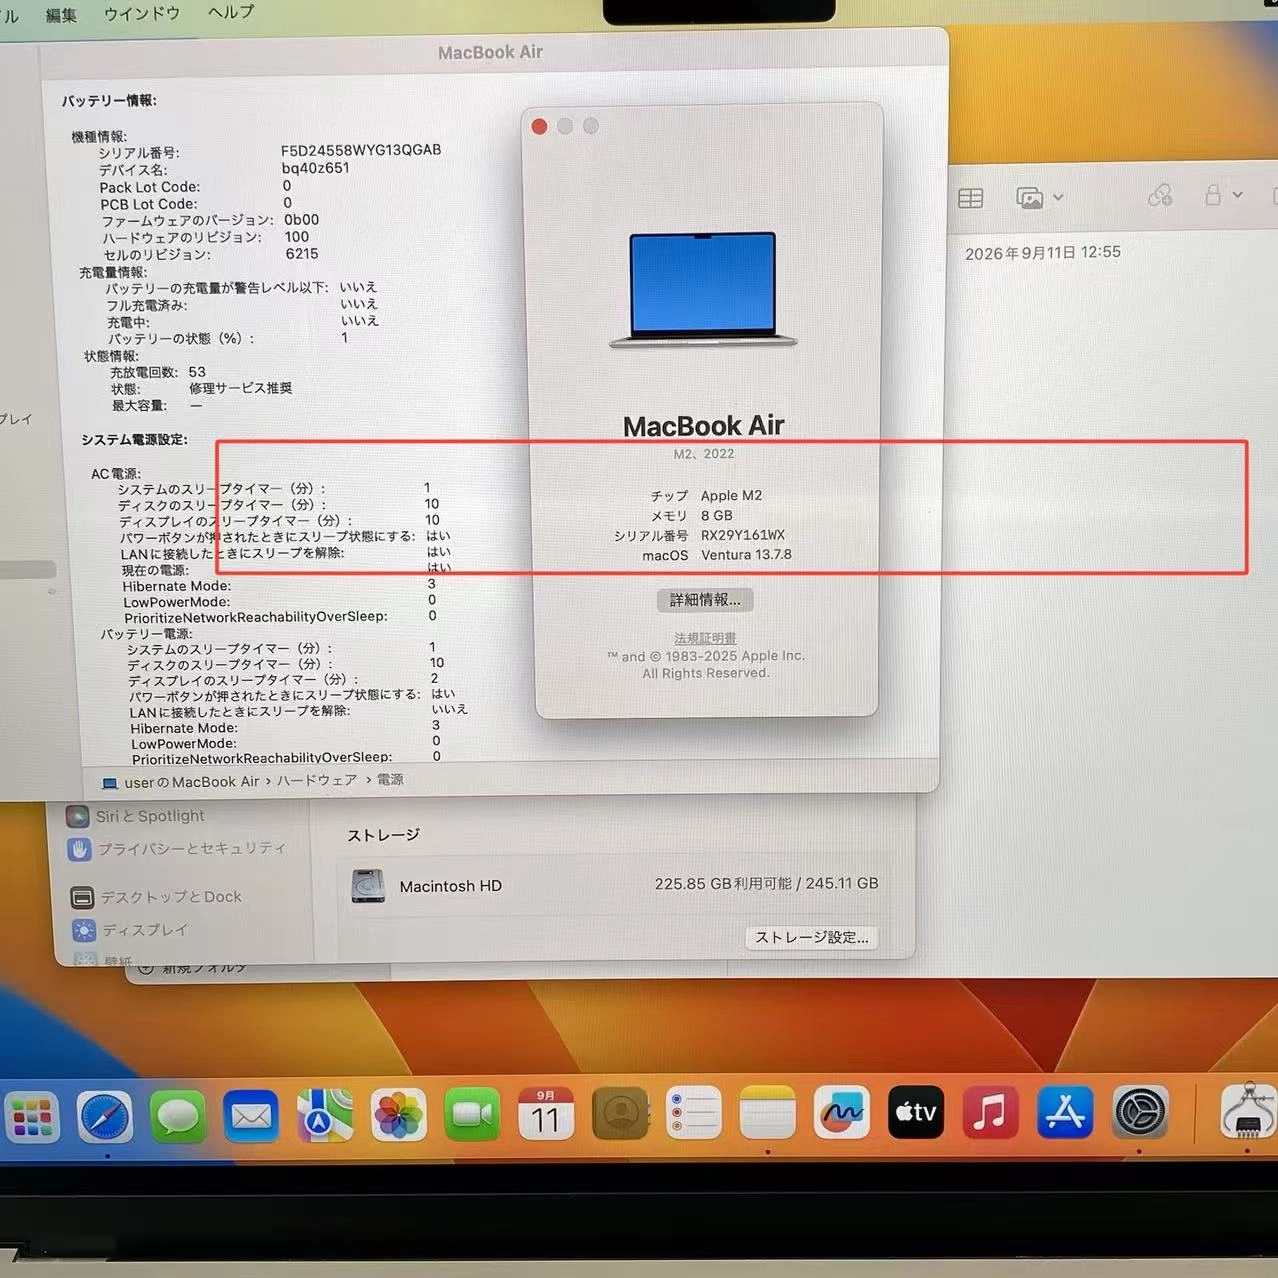Image resolution: width=1278 pixels, height=1278 pixels.
Task: Click the 修理サービス推奨 status text
Action: pos(241,388)
